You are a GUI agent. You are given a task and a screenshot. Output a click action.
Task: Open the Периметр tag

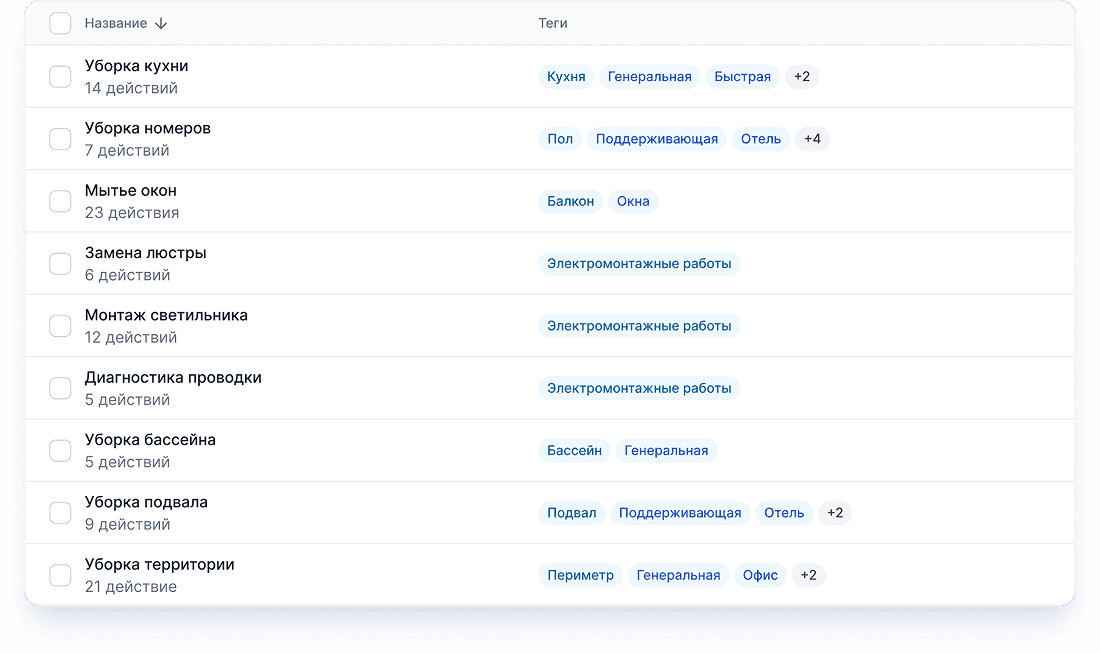pyautogui.click(x=580, y=574)
